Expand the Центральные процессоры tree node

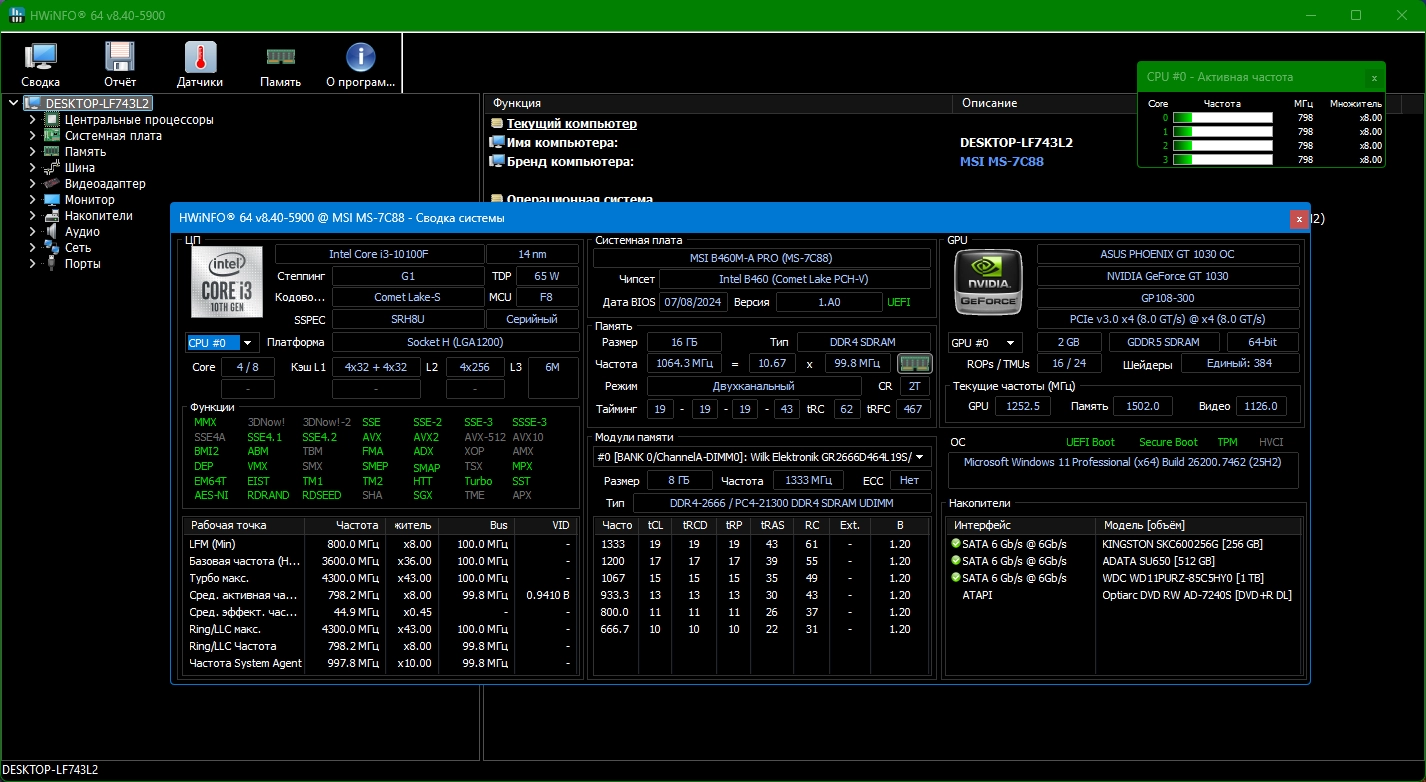point(32,120)
